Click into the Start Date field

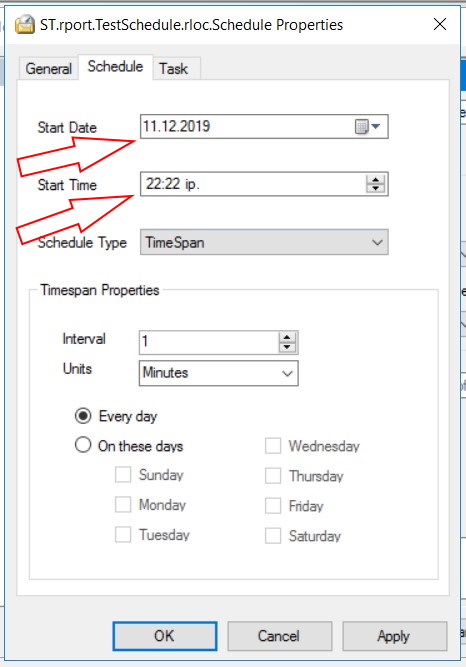[264, 126]
